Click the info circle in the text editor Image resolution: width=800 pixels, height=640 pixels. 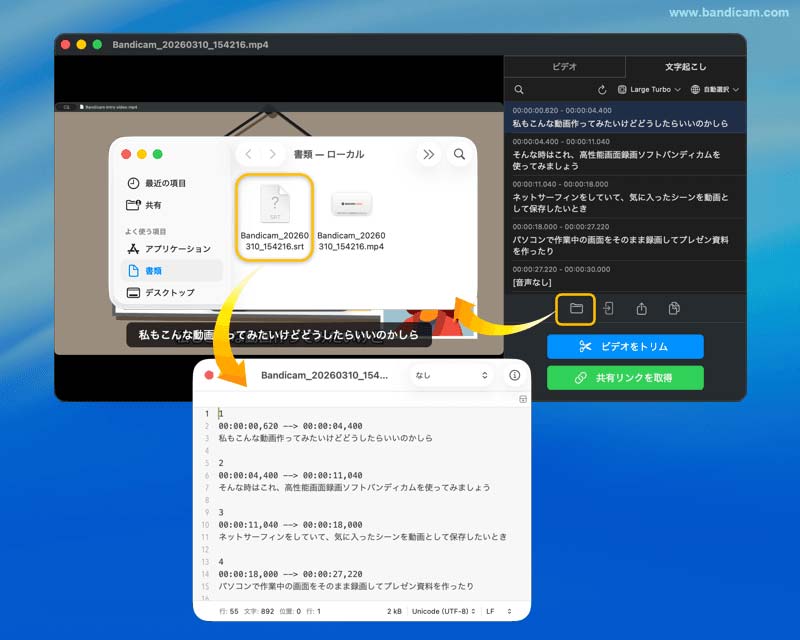[x=513, y=376]
